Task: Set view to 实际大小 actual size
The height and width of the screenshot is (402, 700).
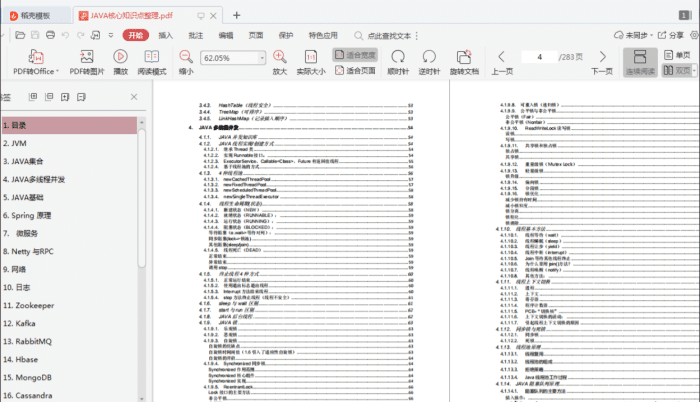Action: pos(311,62)
